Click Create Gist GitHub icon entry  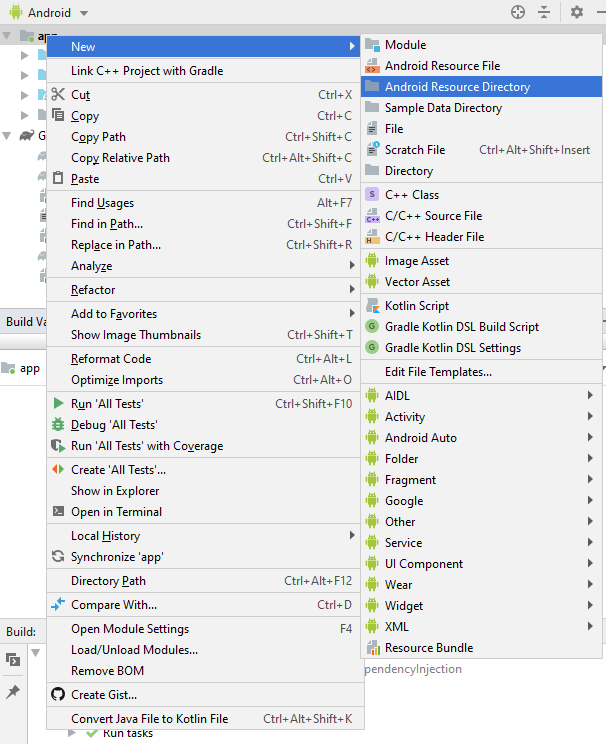(104, 695)
